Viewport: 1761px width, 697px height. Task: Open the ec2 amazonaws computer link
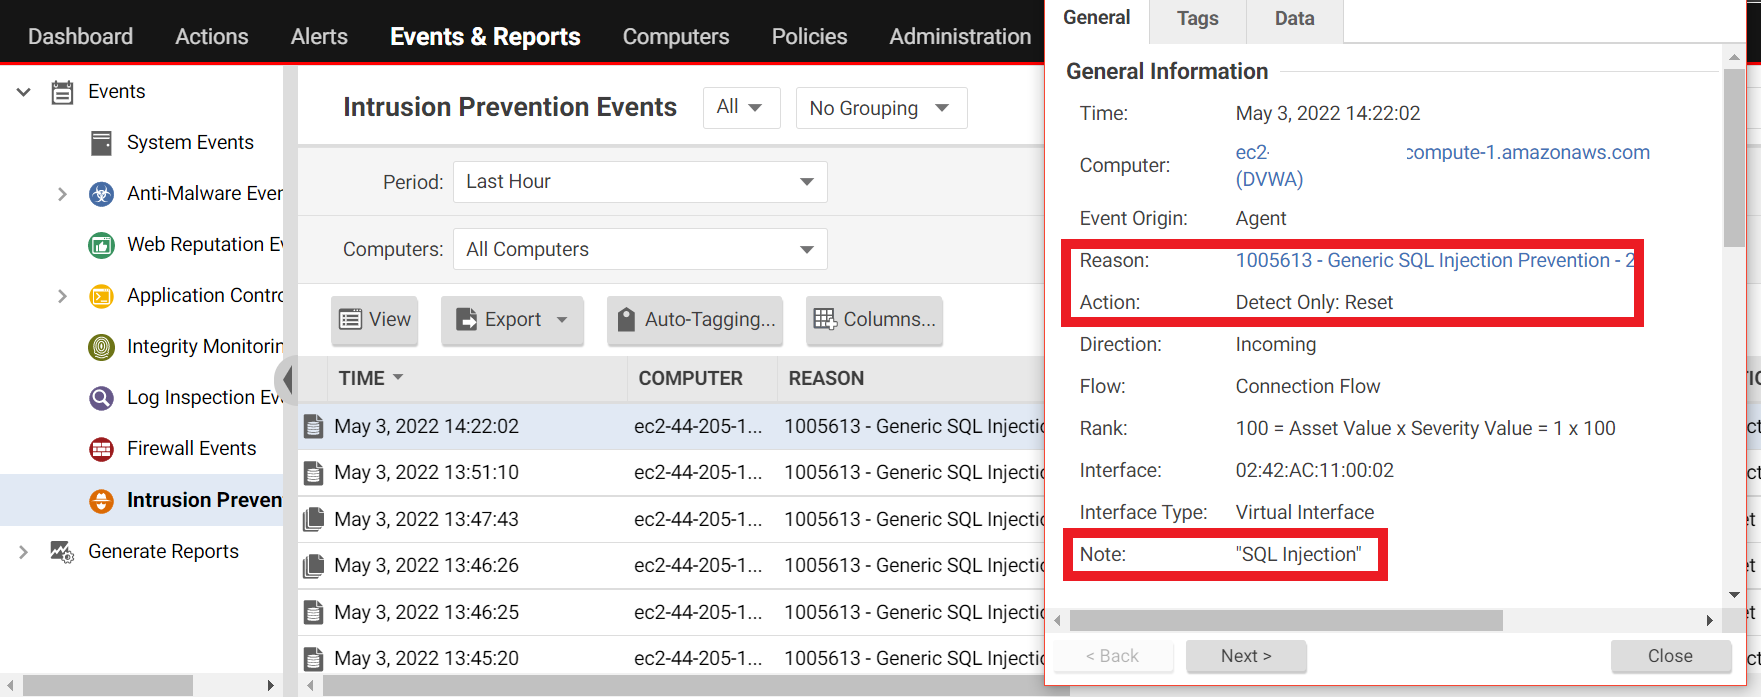pos(1443,166)
